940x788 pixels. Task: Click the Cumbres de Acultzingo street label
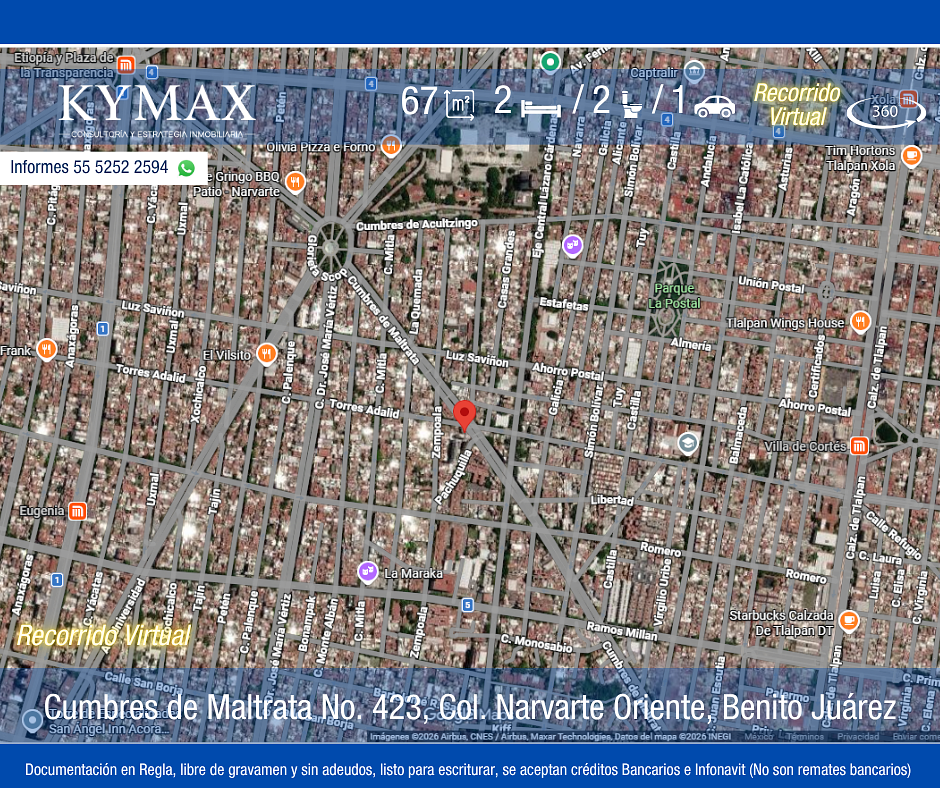417,224
